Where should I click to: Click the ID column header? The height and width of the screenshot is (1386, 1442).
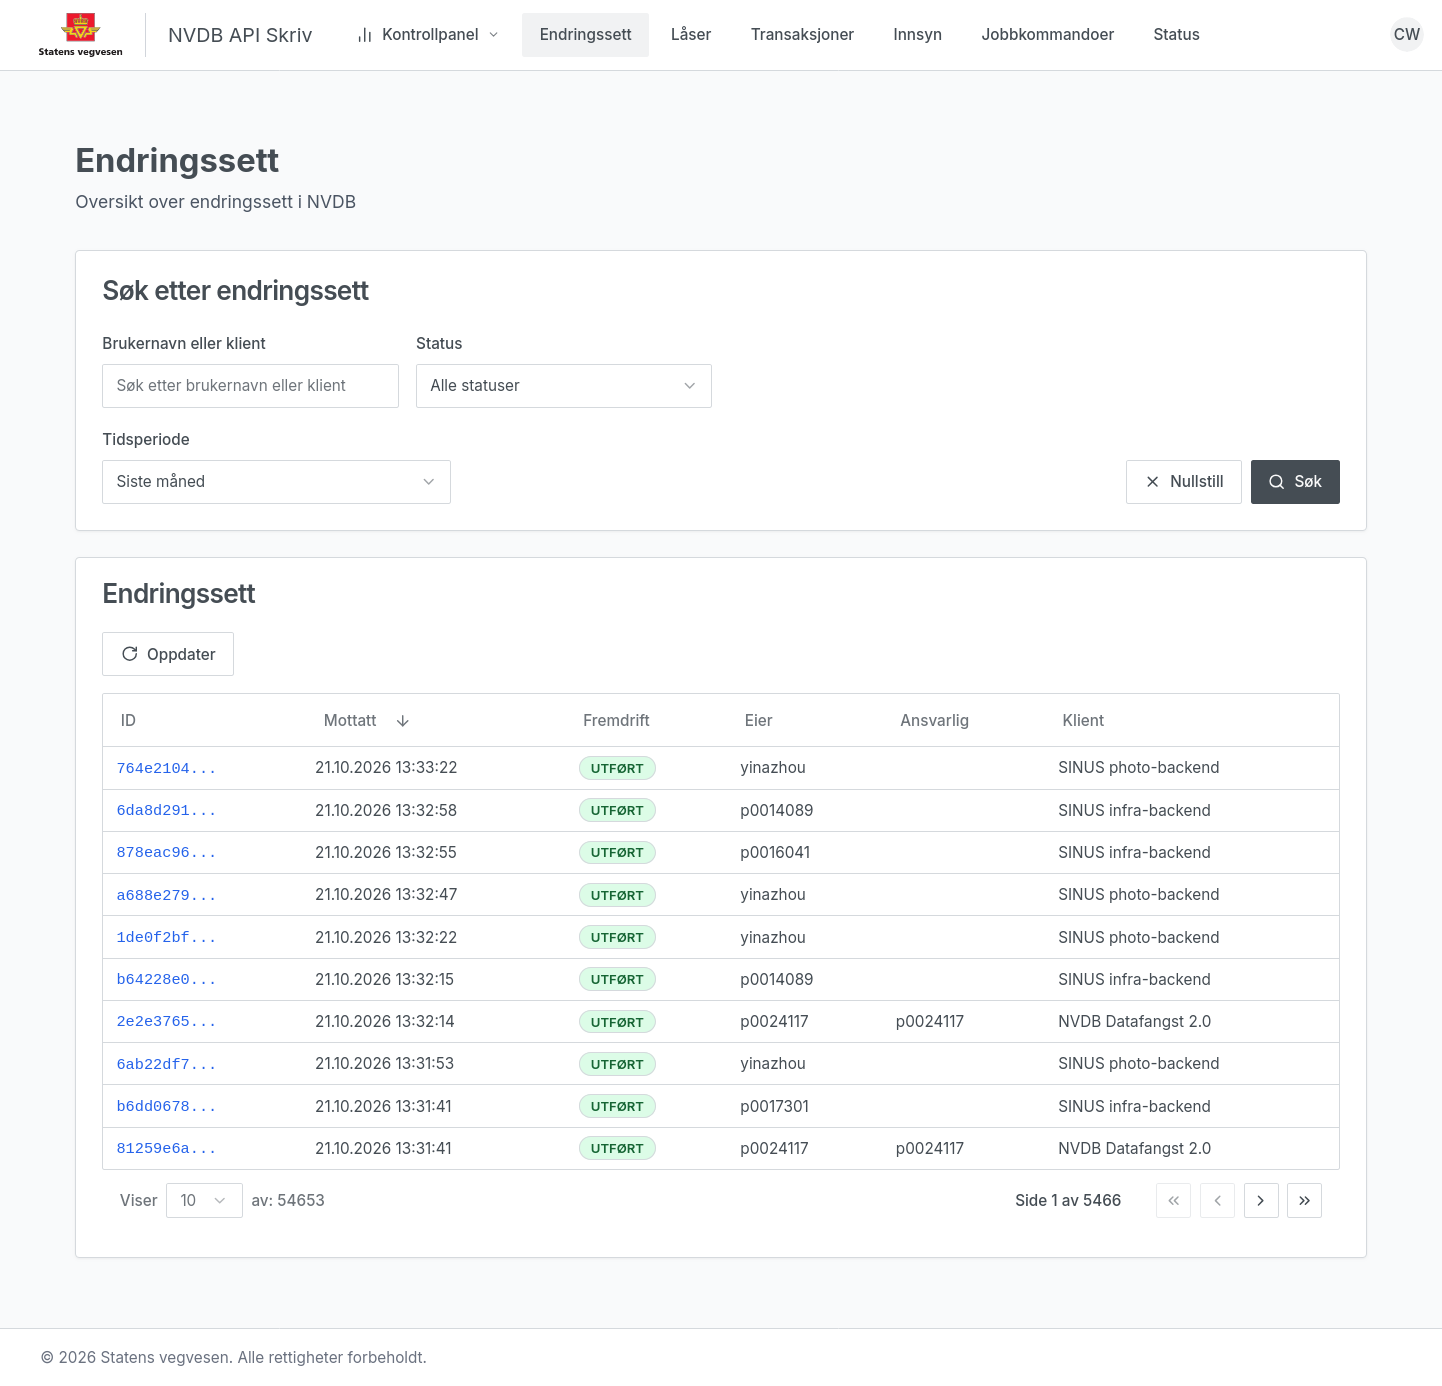tap(128, 720)
